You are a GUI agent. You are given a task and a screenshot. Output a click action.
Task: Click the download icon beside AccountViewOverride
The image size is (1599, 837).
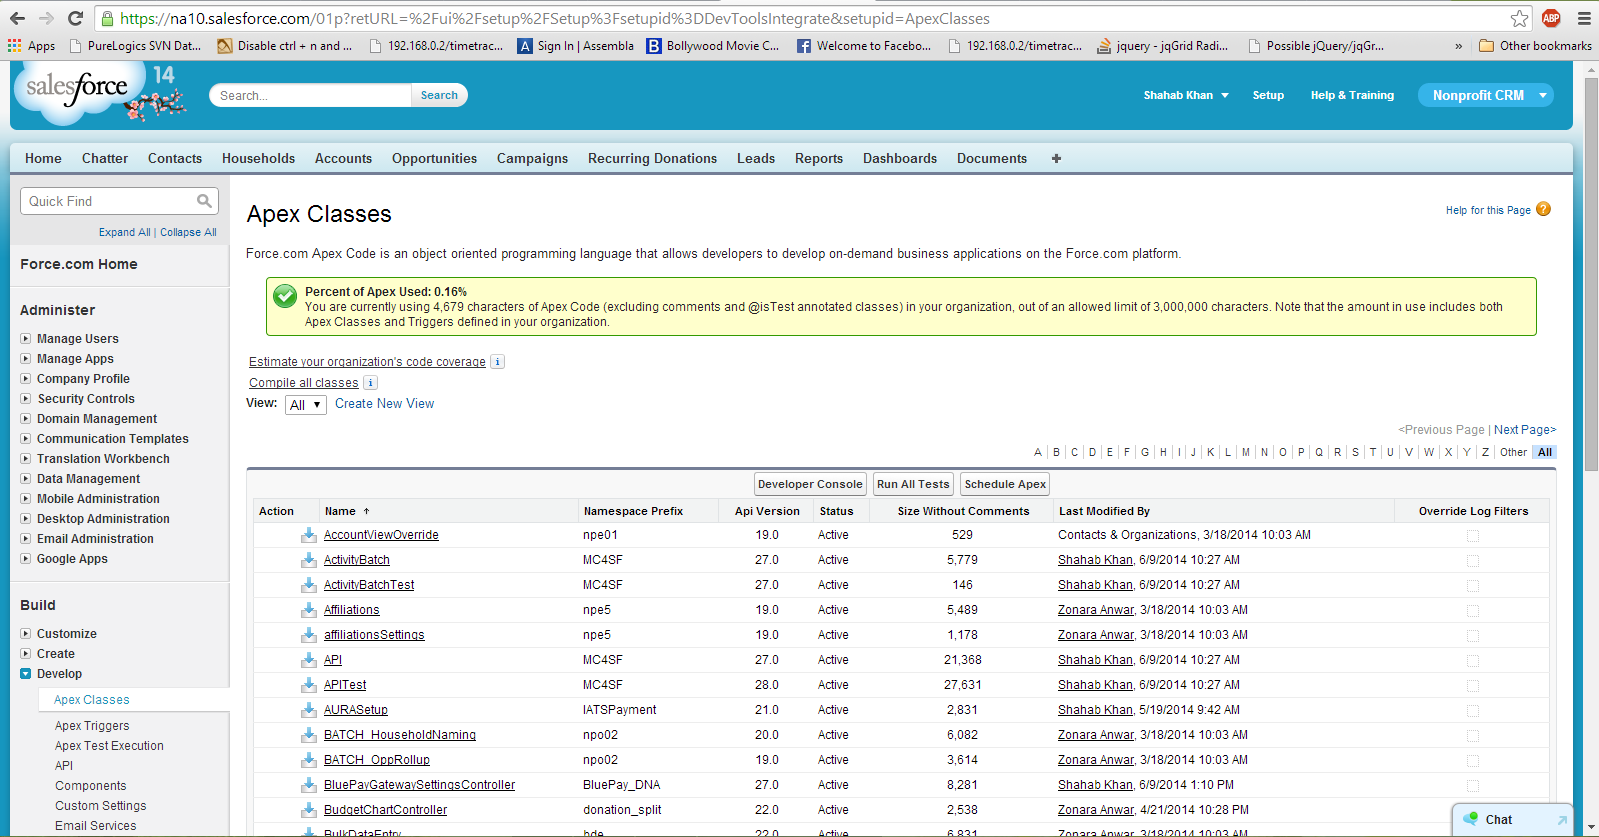(309, 535)
